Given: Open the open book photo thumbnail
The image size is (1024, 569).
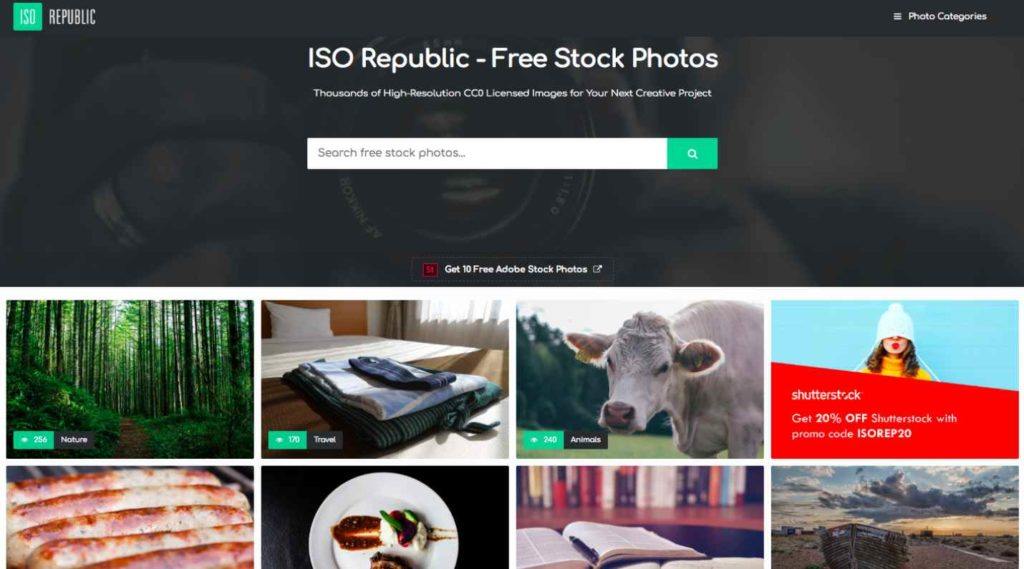Looking at the screenshot, I should pos(639,517).
